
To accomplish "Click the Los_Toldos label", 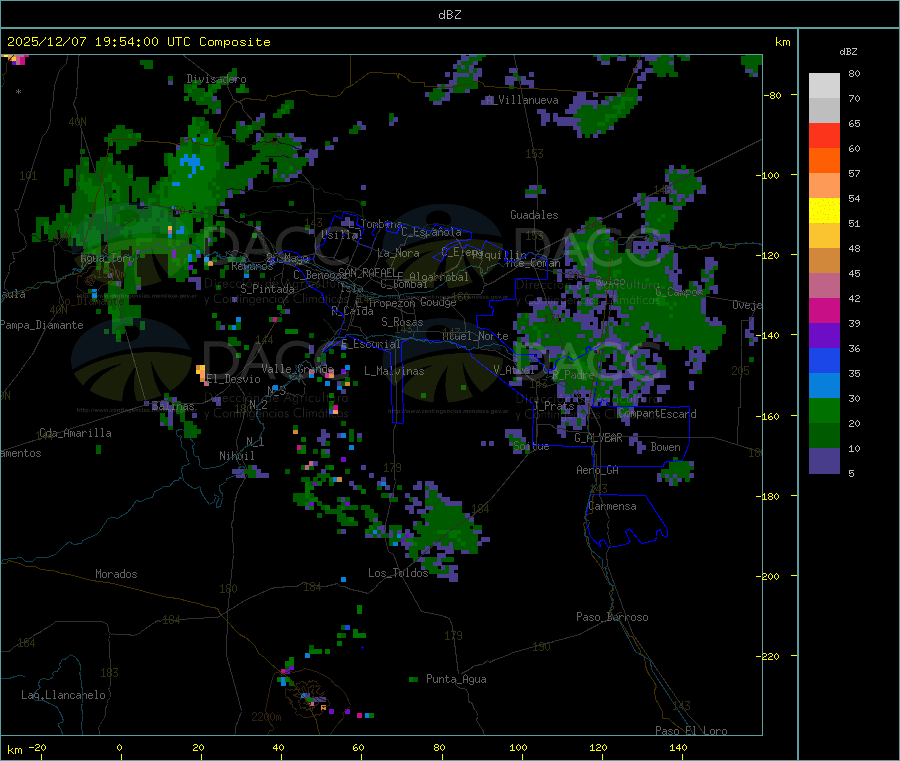I will pyautogui.click(x=398, y=573).
